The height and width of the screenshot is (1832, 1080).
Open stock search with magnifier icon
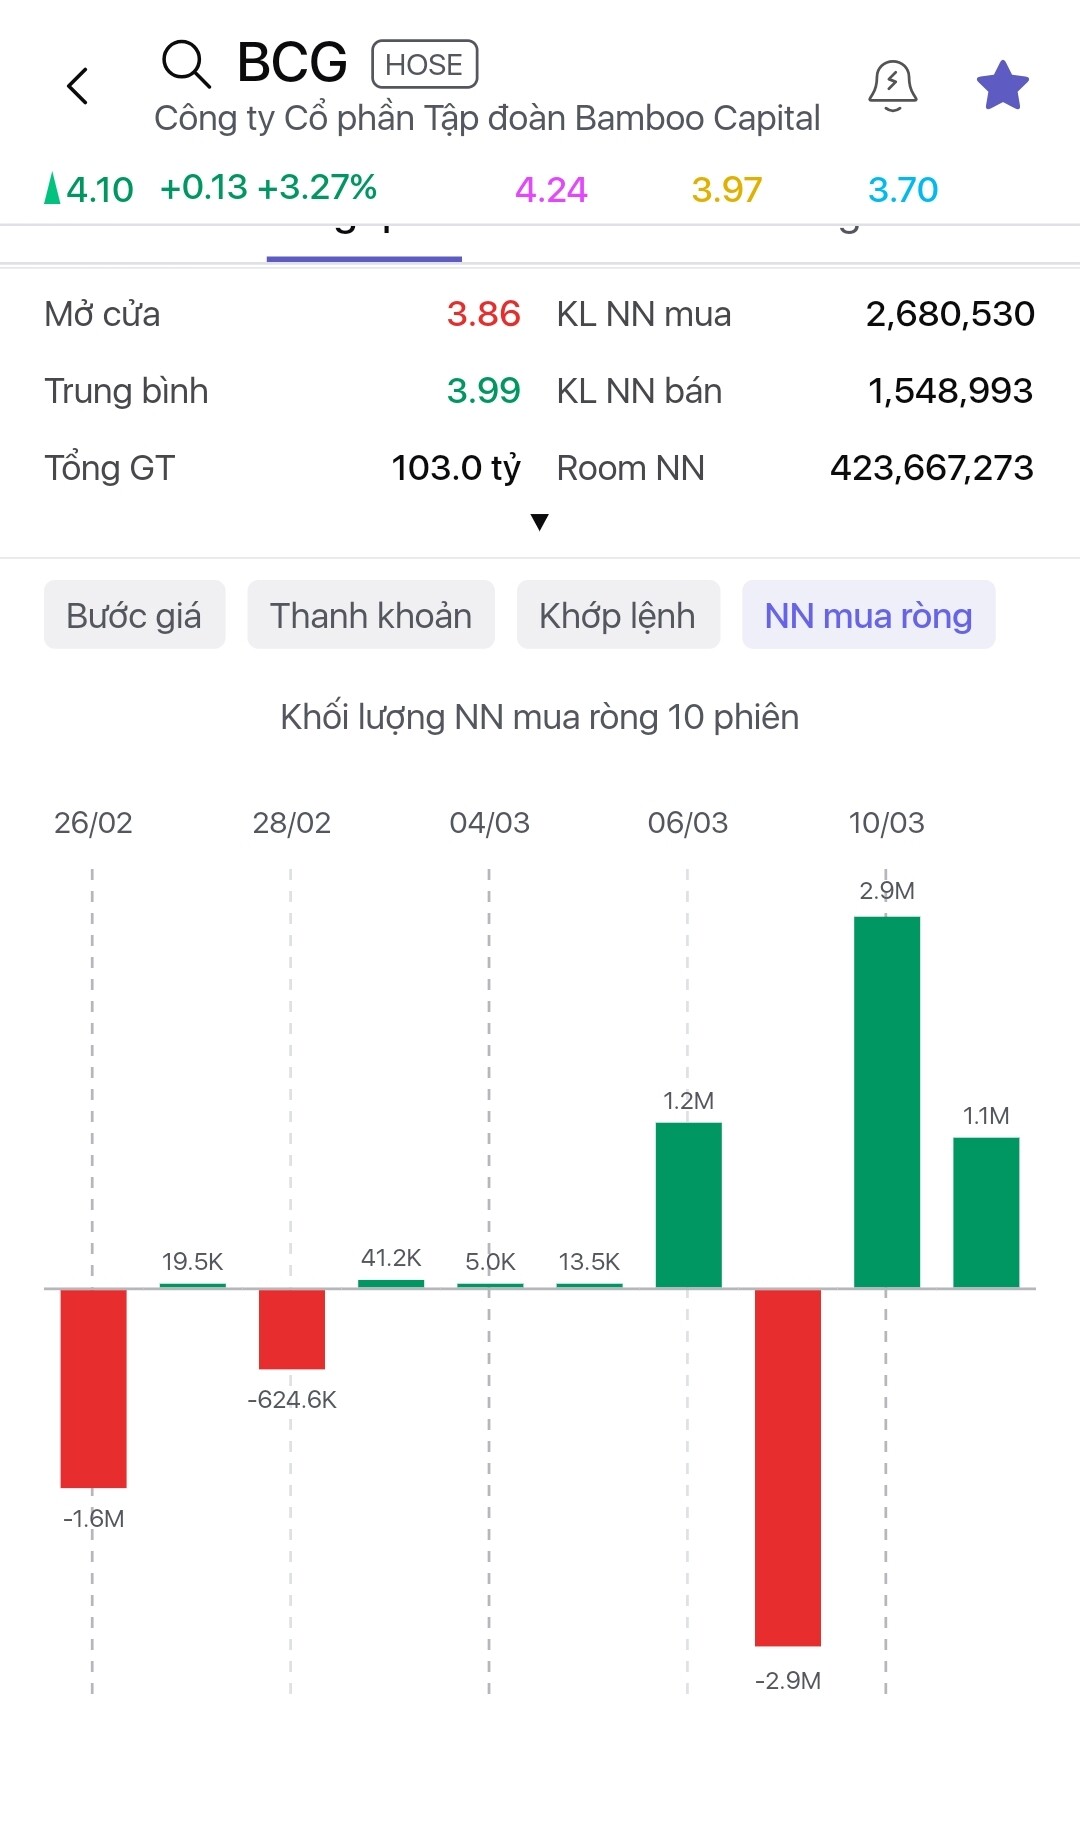click(186, 65)
